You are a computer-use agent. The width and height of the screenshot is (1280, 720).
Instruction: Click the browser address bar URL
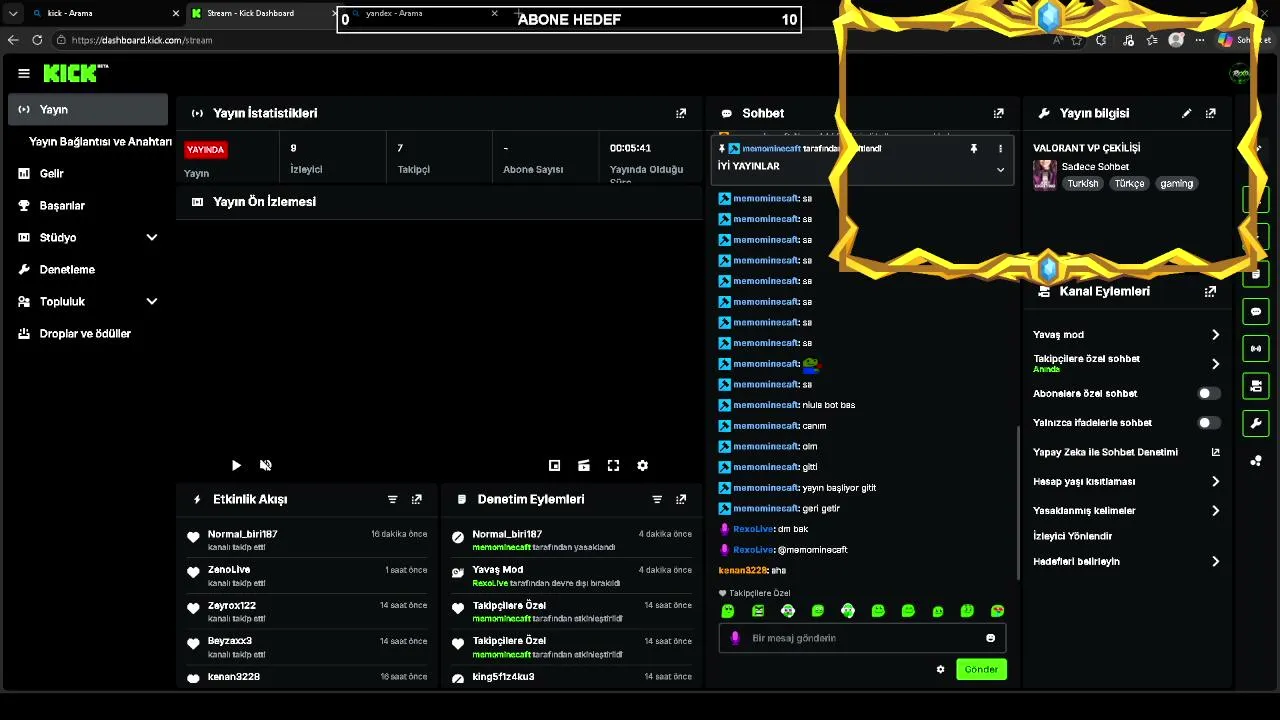click(x=142, y=40)
